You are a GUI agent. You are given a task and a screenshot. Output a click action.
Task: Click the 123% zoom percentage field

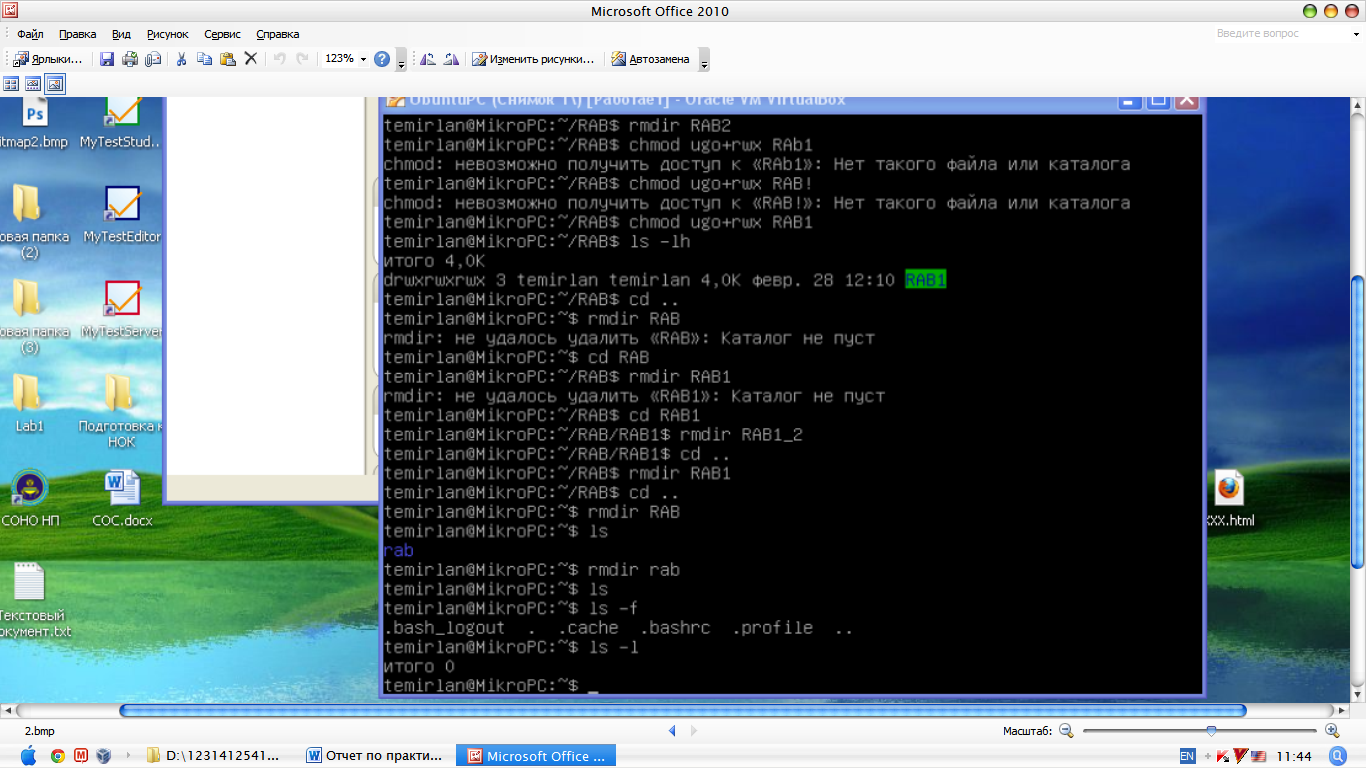[x=339, y=59]
